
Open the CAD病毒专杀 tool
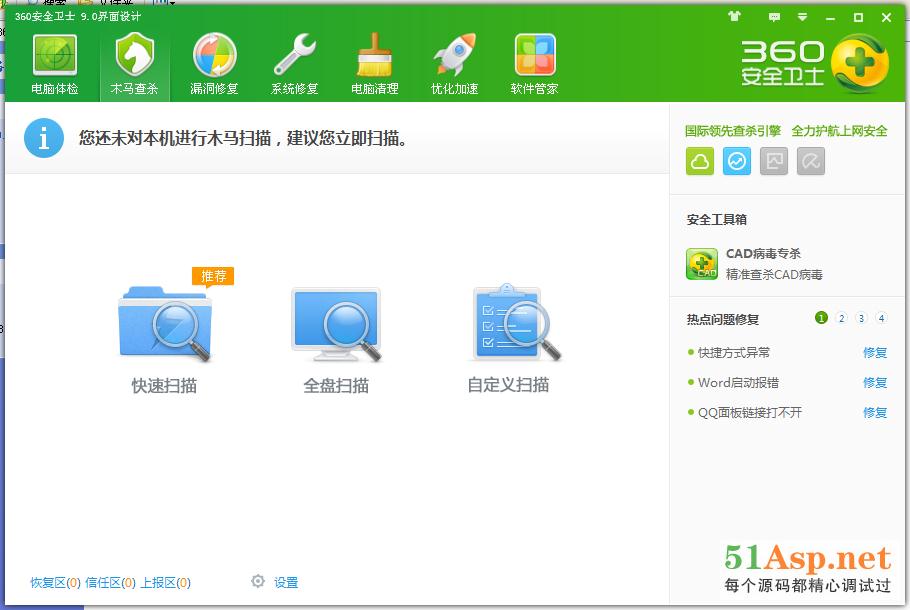pyautogui.click(x=754, y=264)
